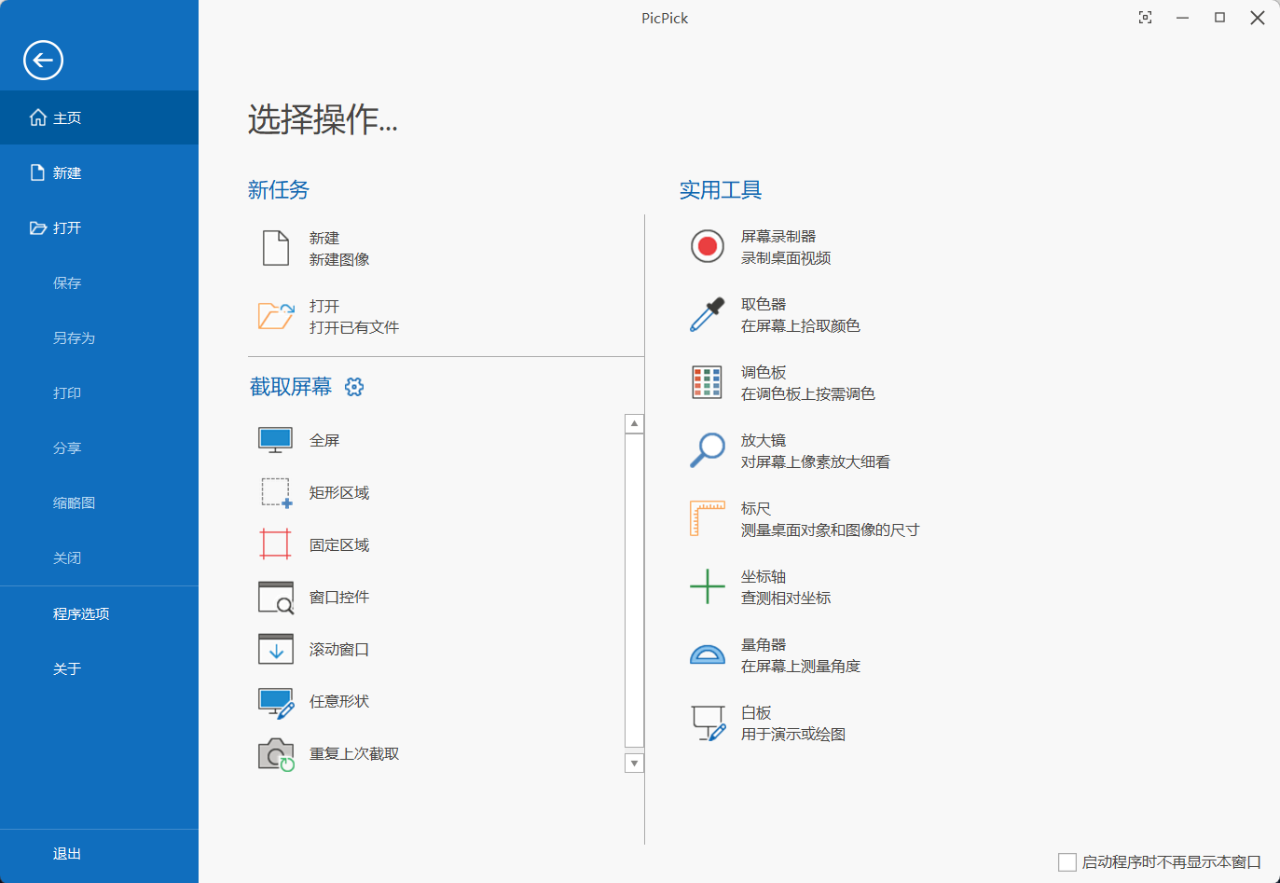Click the 对屏幕上像素放大细看 description text
The width and height of the screenshot is (1280, 883).
(x=816, y=462)
